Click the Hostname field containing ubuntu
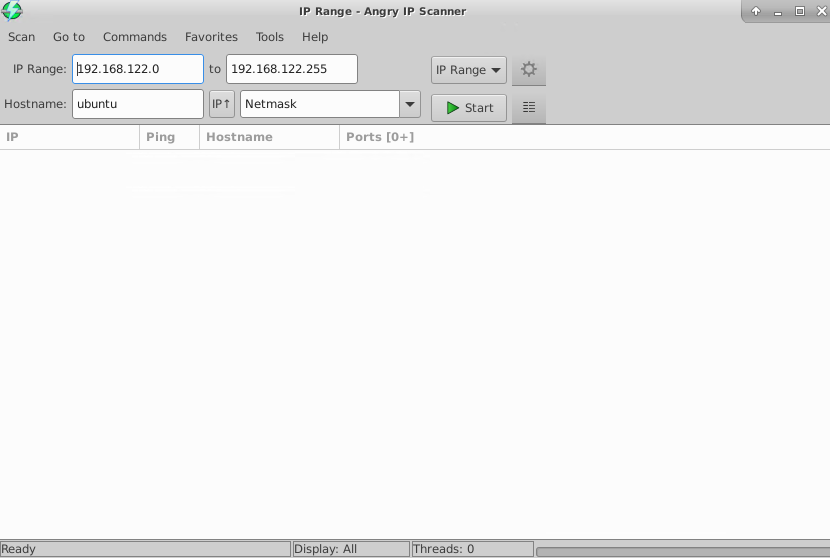The width and height of the screenshot is (830, 558). [x=138, y=104]
